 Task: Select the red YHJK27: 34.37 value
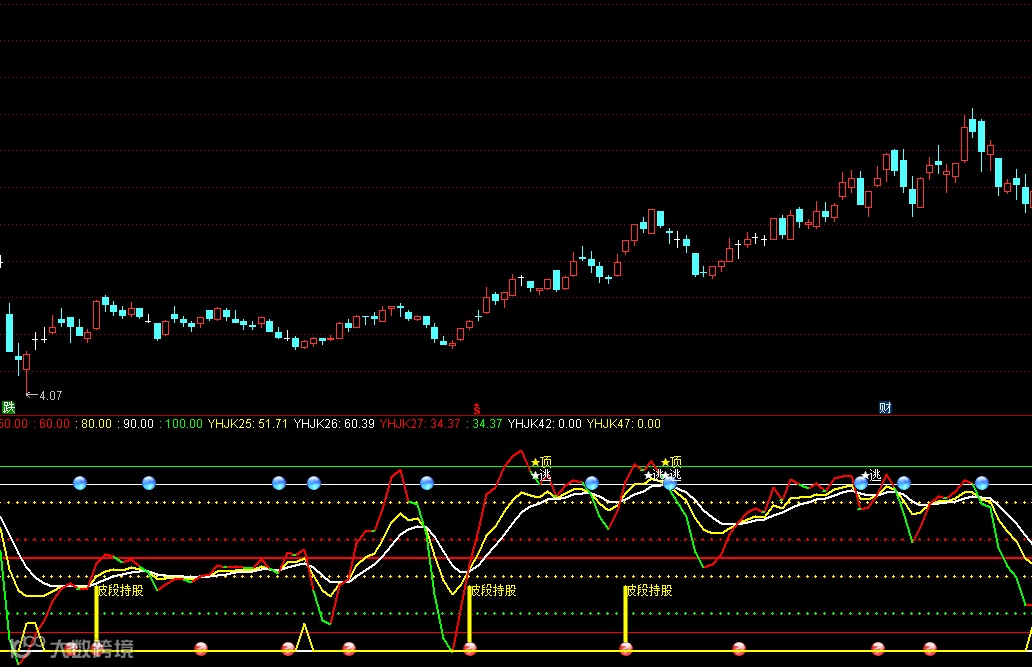tap(420, 424)
